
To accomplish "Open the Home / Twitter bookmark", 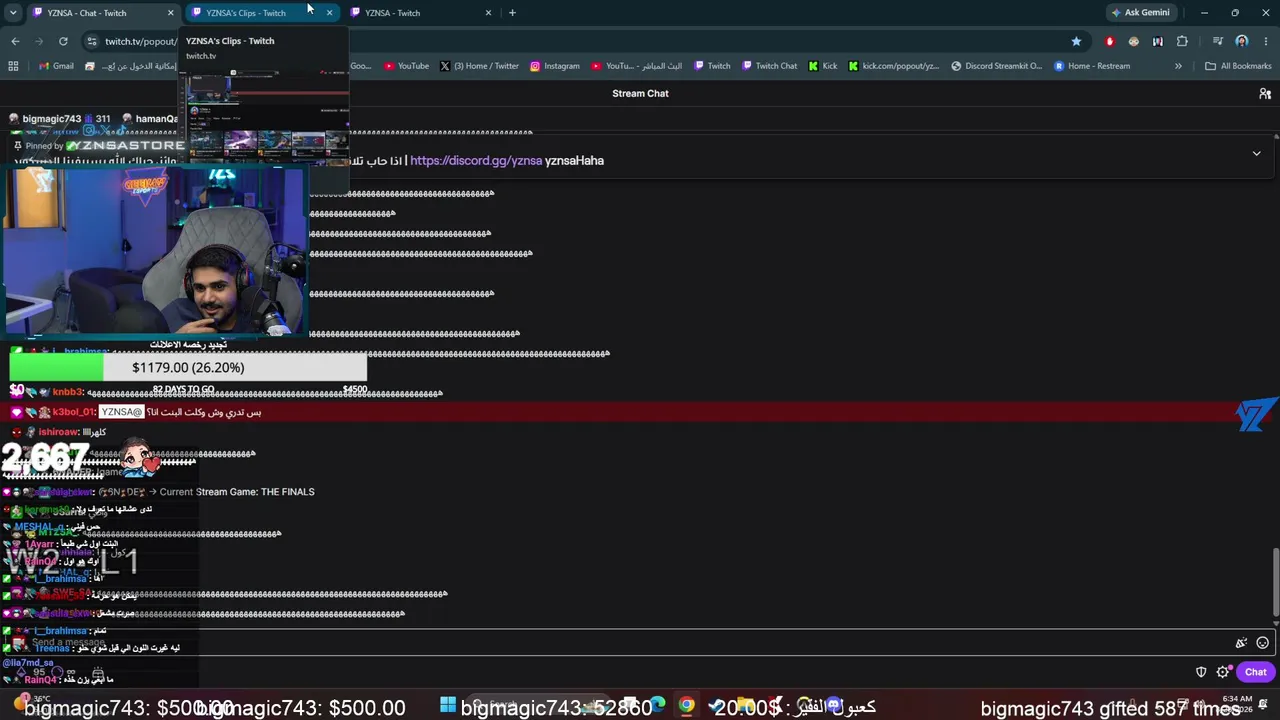I will click(480, 66).
